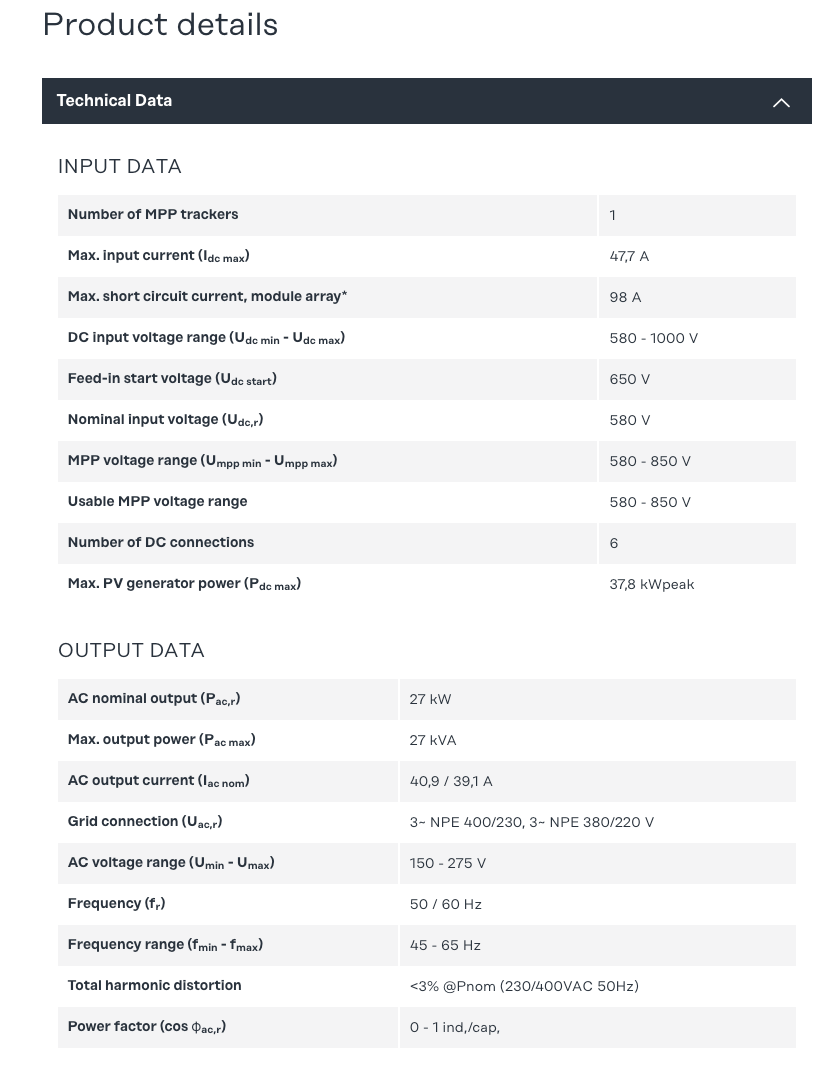Screen dimensions: 835x1082
Task: Click the Number of MPP trackers row label
Action: [x=152, y=215]
